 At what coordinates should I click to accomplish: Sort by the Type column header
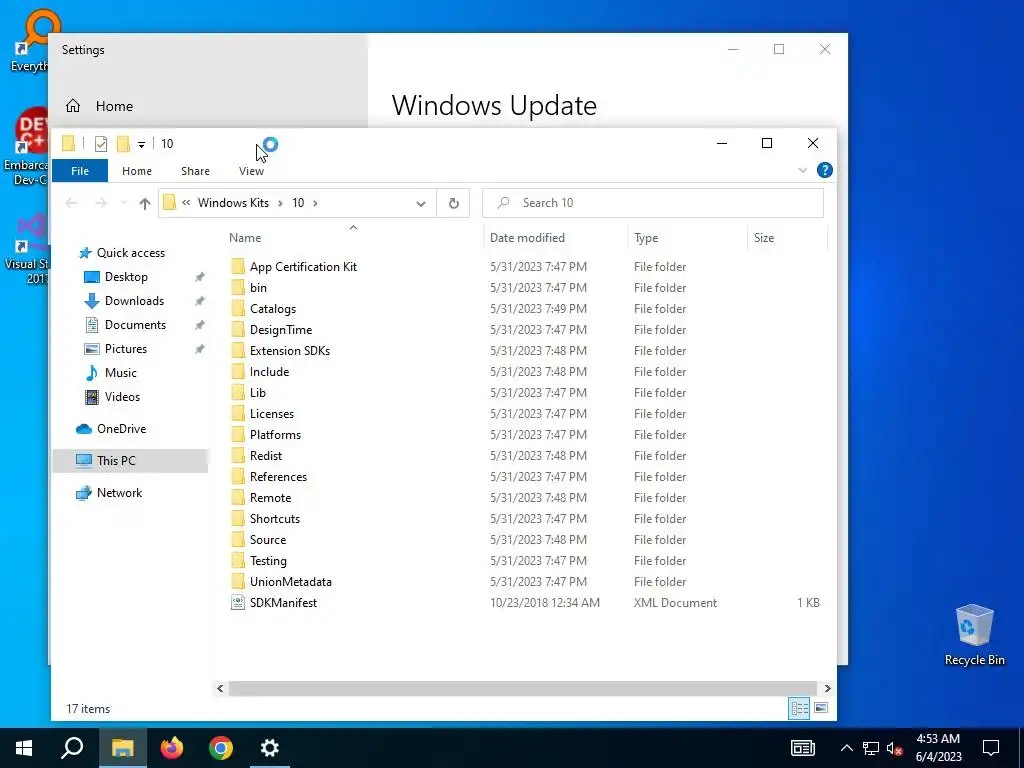pyautogui.click(x=646, y=238)
